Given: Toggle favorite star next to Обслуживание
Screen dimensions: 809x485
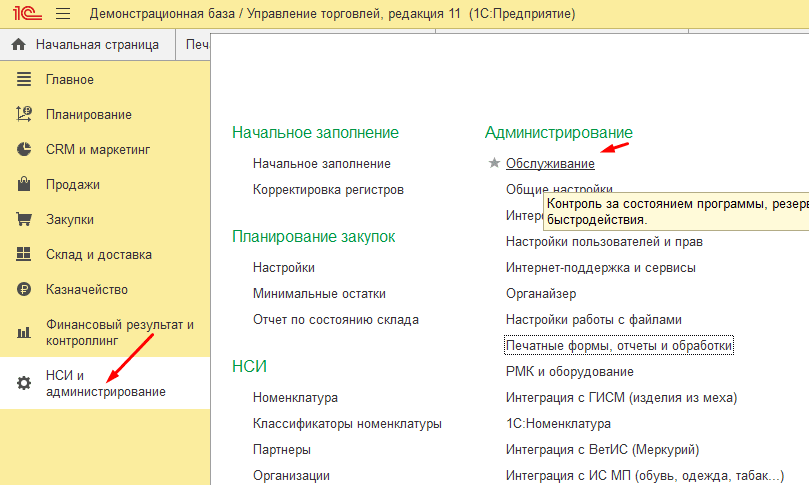Looking at the screenshot, I should click(x=494, y=163).
